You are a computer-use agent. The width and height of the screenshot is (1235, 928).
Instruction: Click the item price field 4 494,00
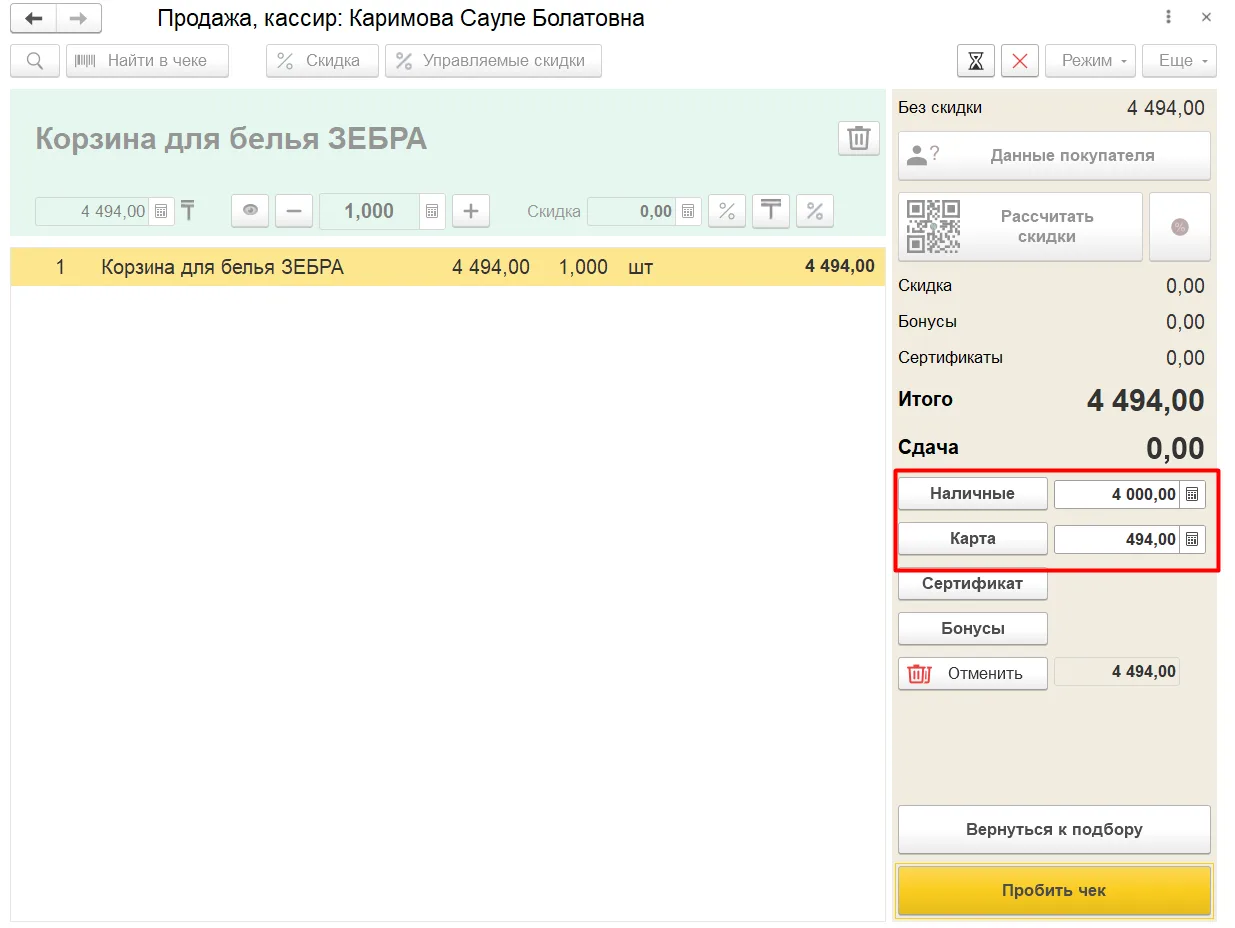click(93, 212)
